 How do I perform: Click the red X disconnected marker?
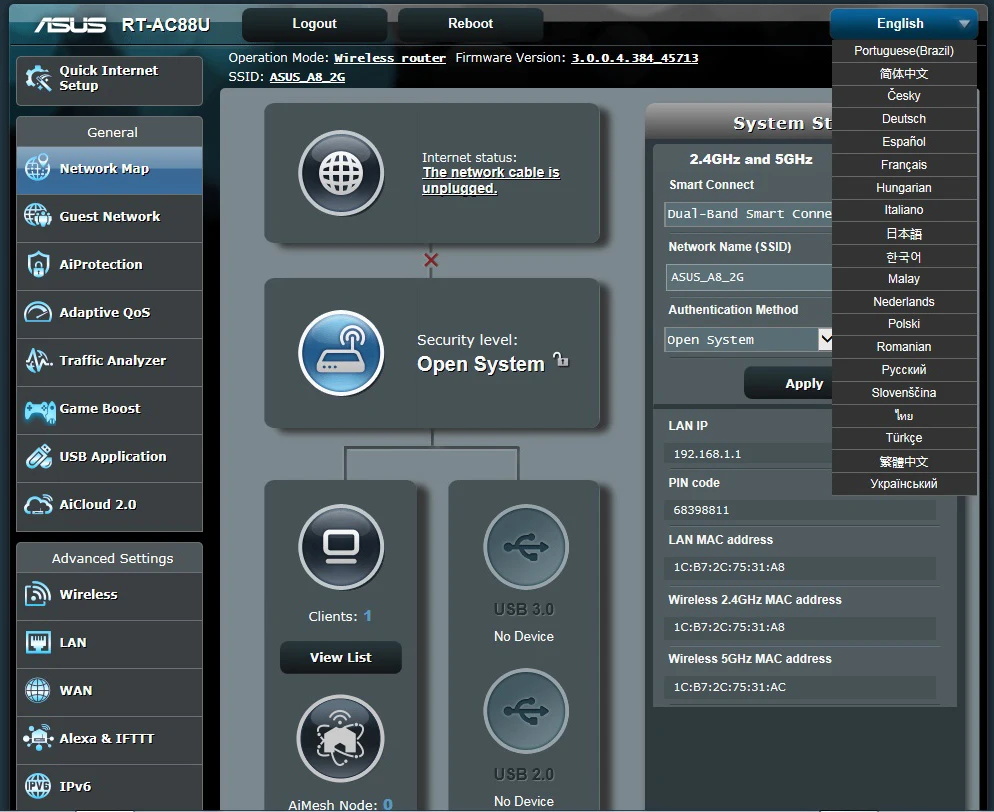point(431,260)
